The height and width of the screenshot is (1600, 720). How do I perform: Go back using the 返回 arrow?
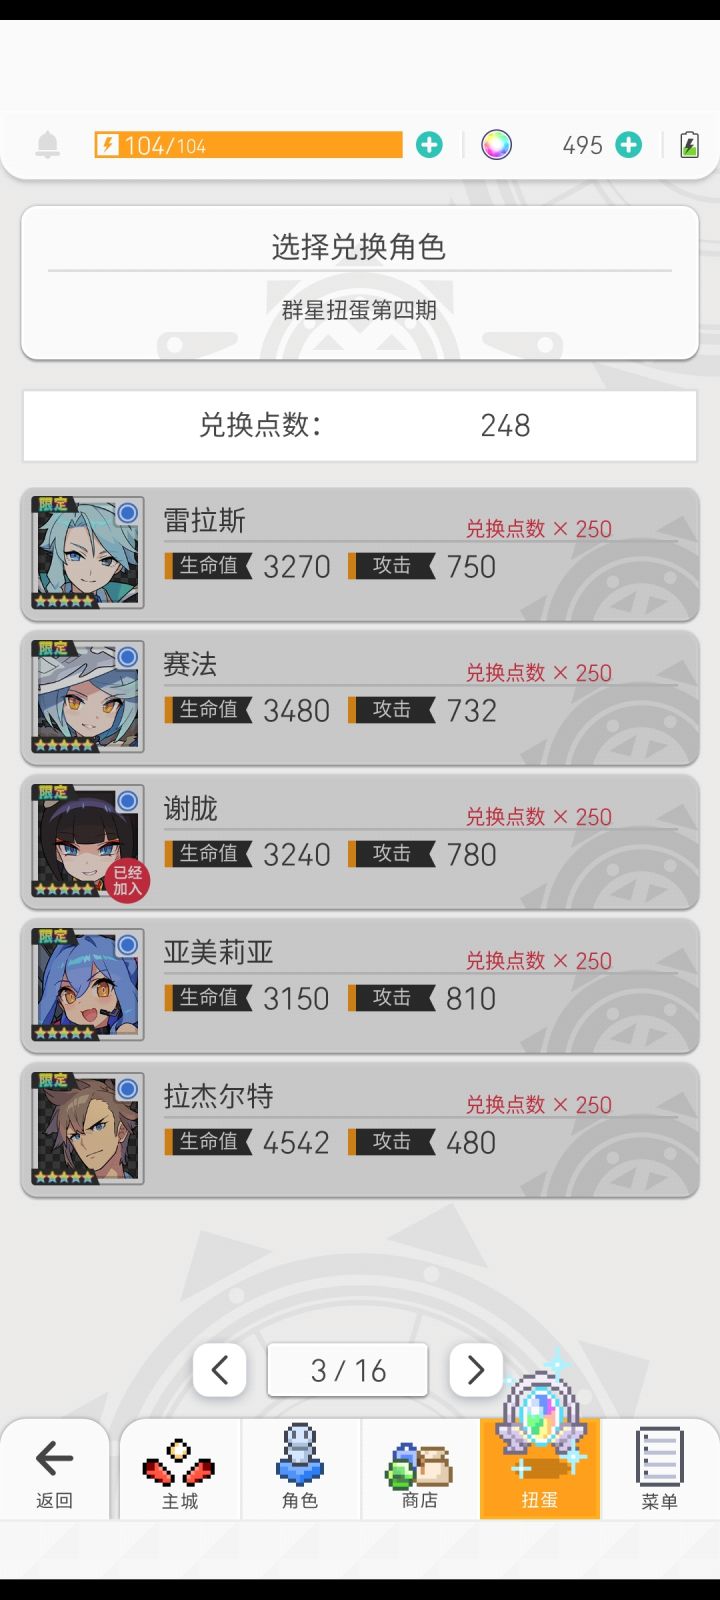click(54, 1470)
